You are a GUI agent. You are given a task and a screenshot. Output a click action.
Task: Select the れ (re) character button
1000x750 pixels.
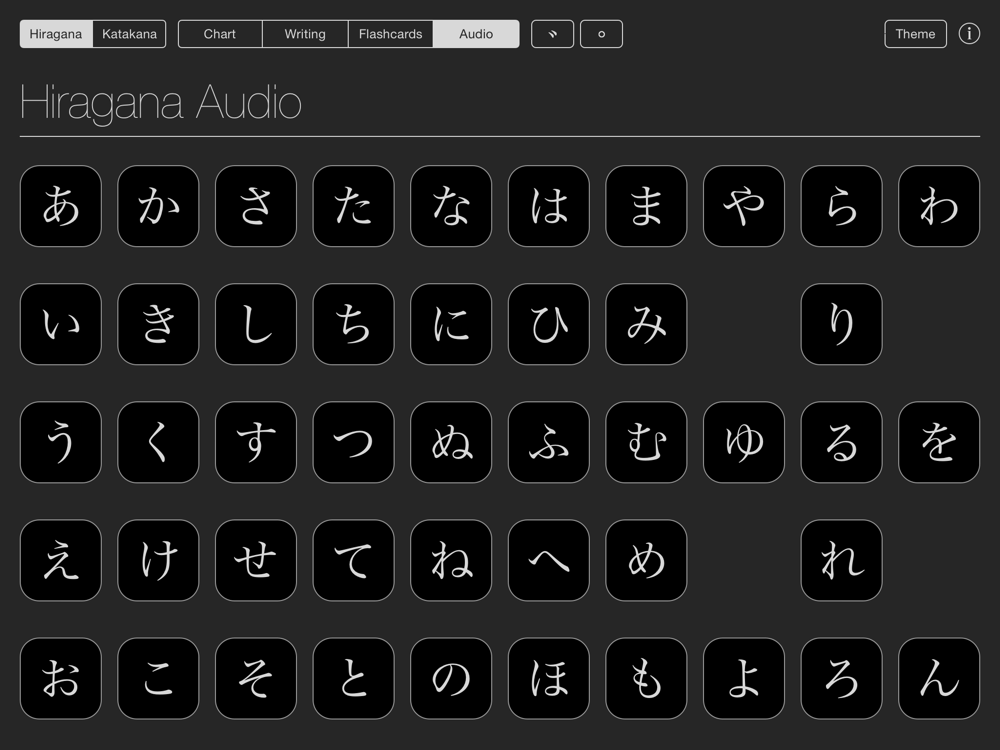(841, 560)
